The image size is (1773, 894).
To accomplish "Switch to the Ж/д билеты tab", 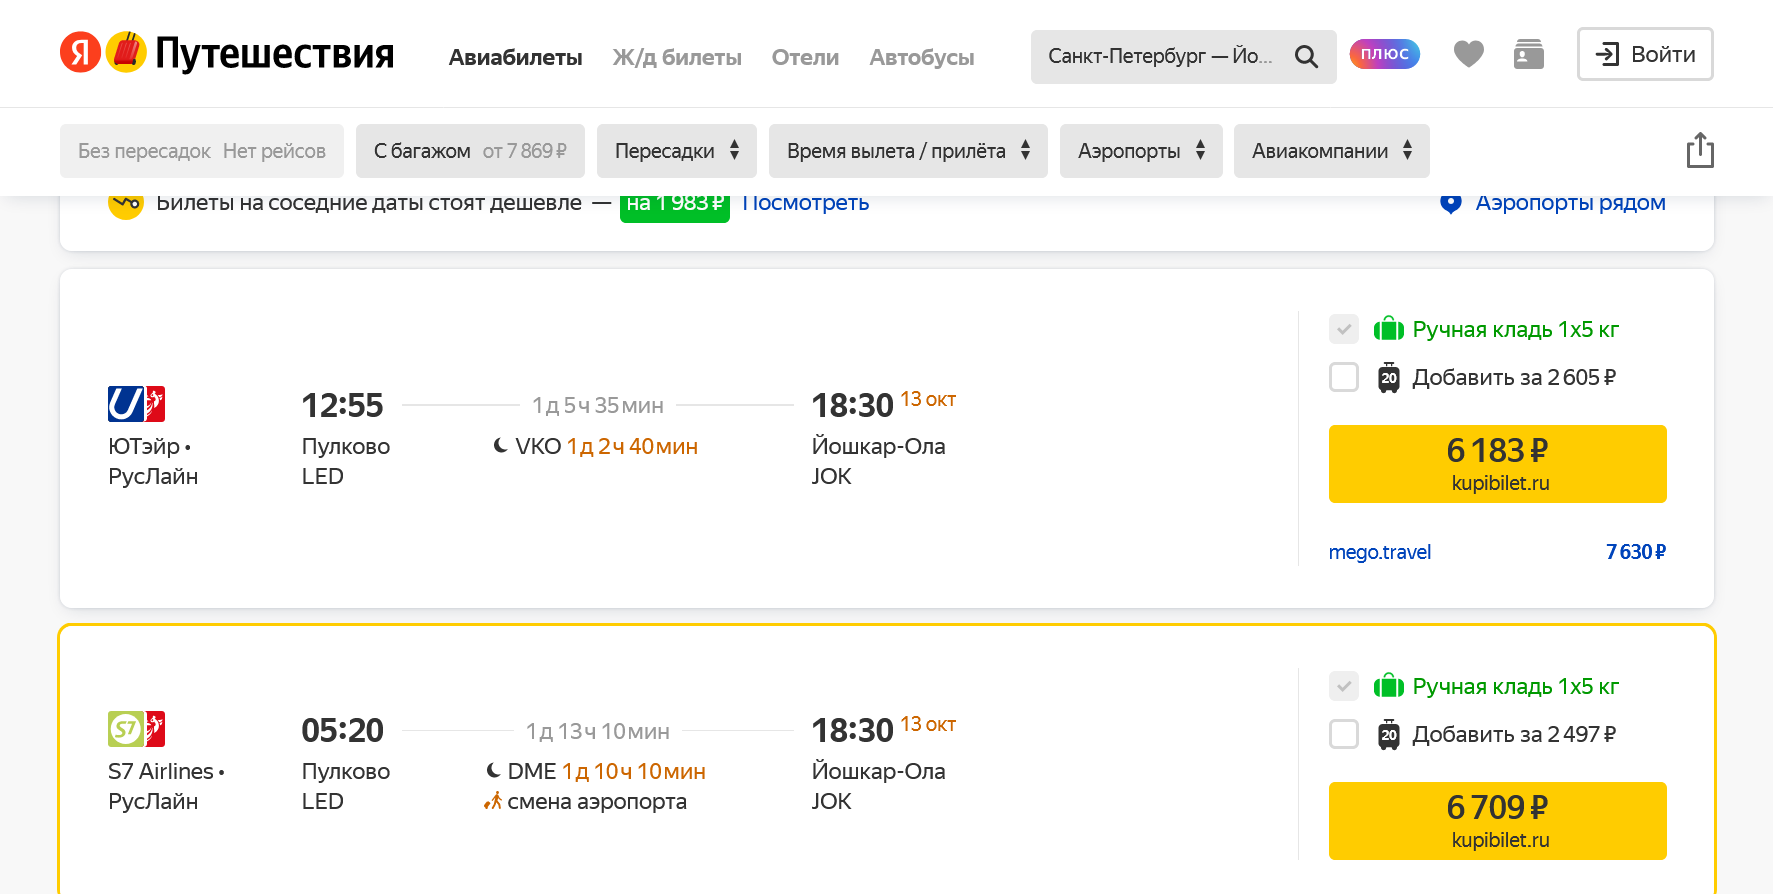I will coord(677,58).
